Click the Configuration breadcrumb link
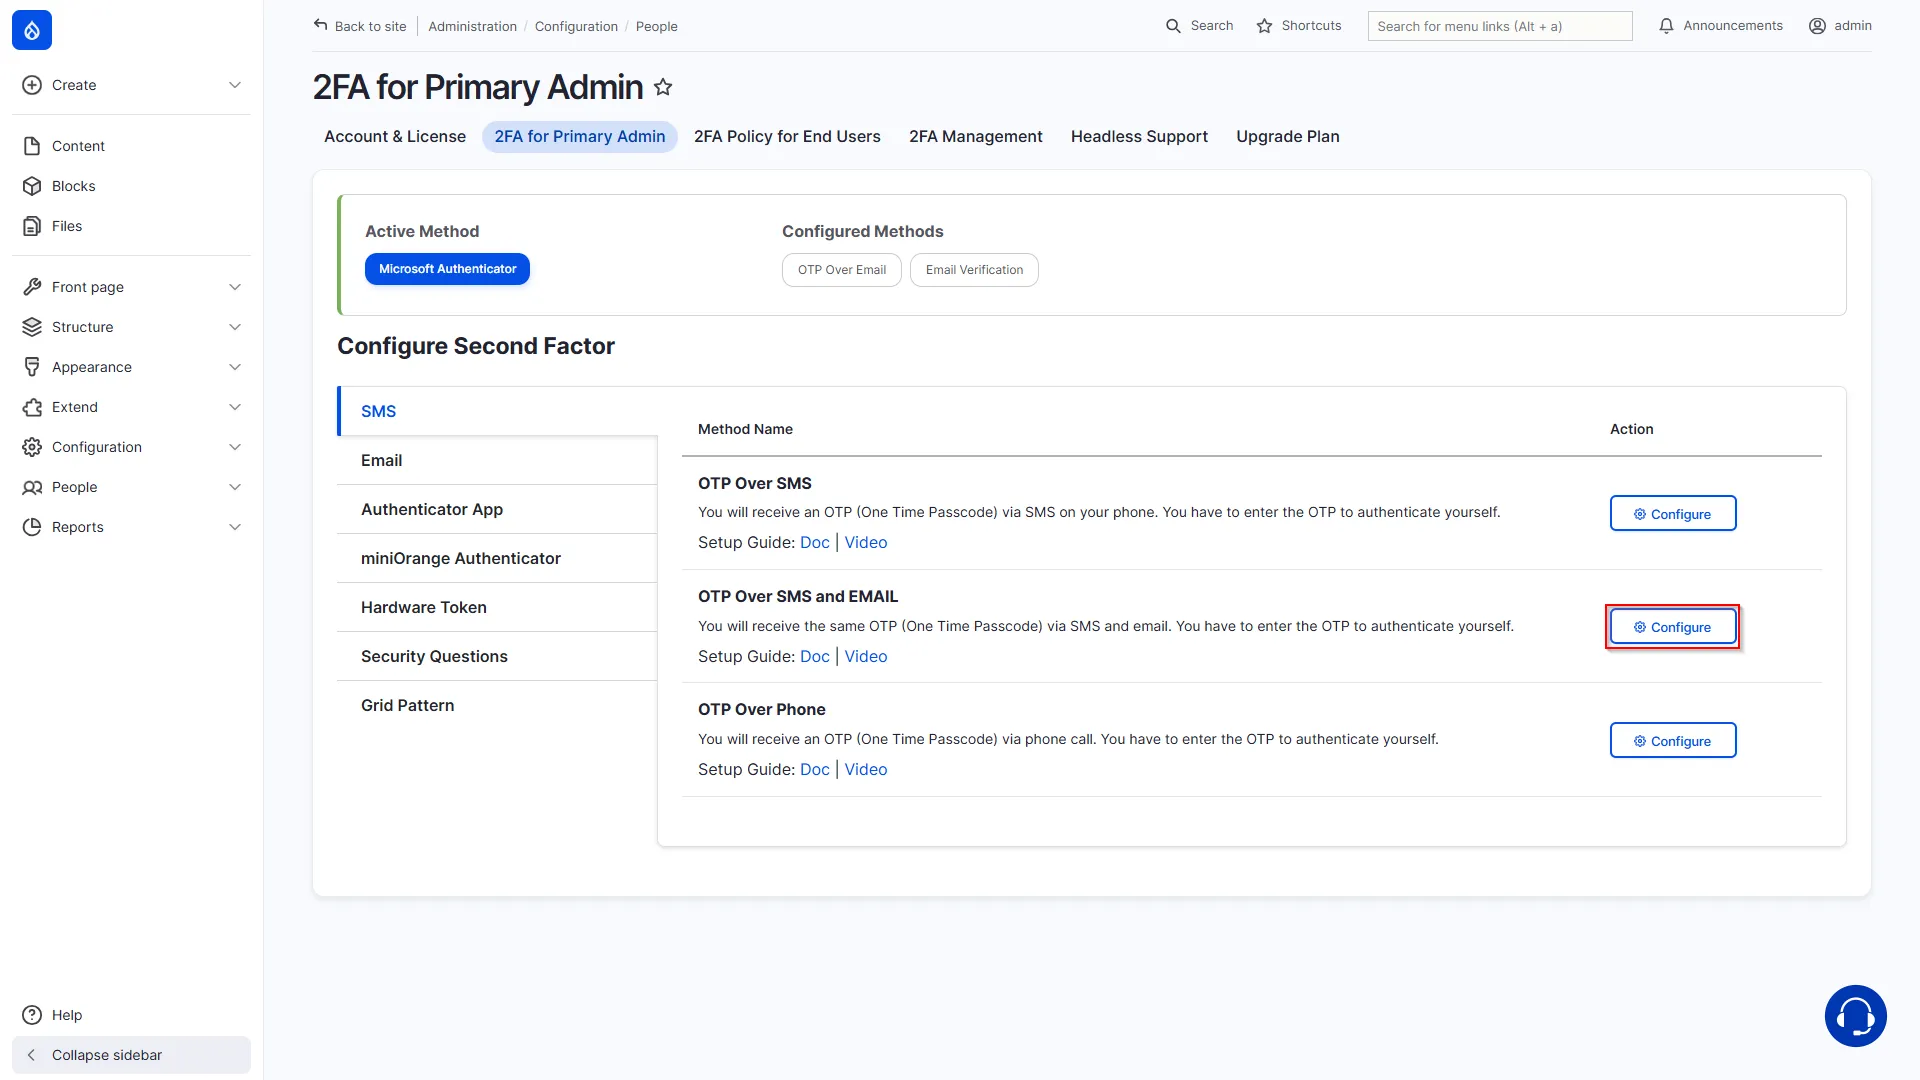This screenshot has height=1080, width=1920. point(576,26)
